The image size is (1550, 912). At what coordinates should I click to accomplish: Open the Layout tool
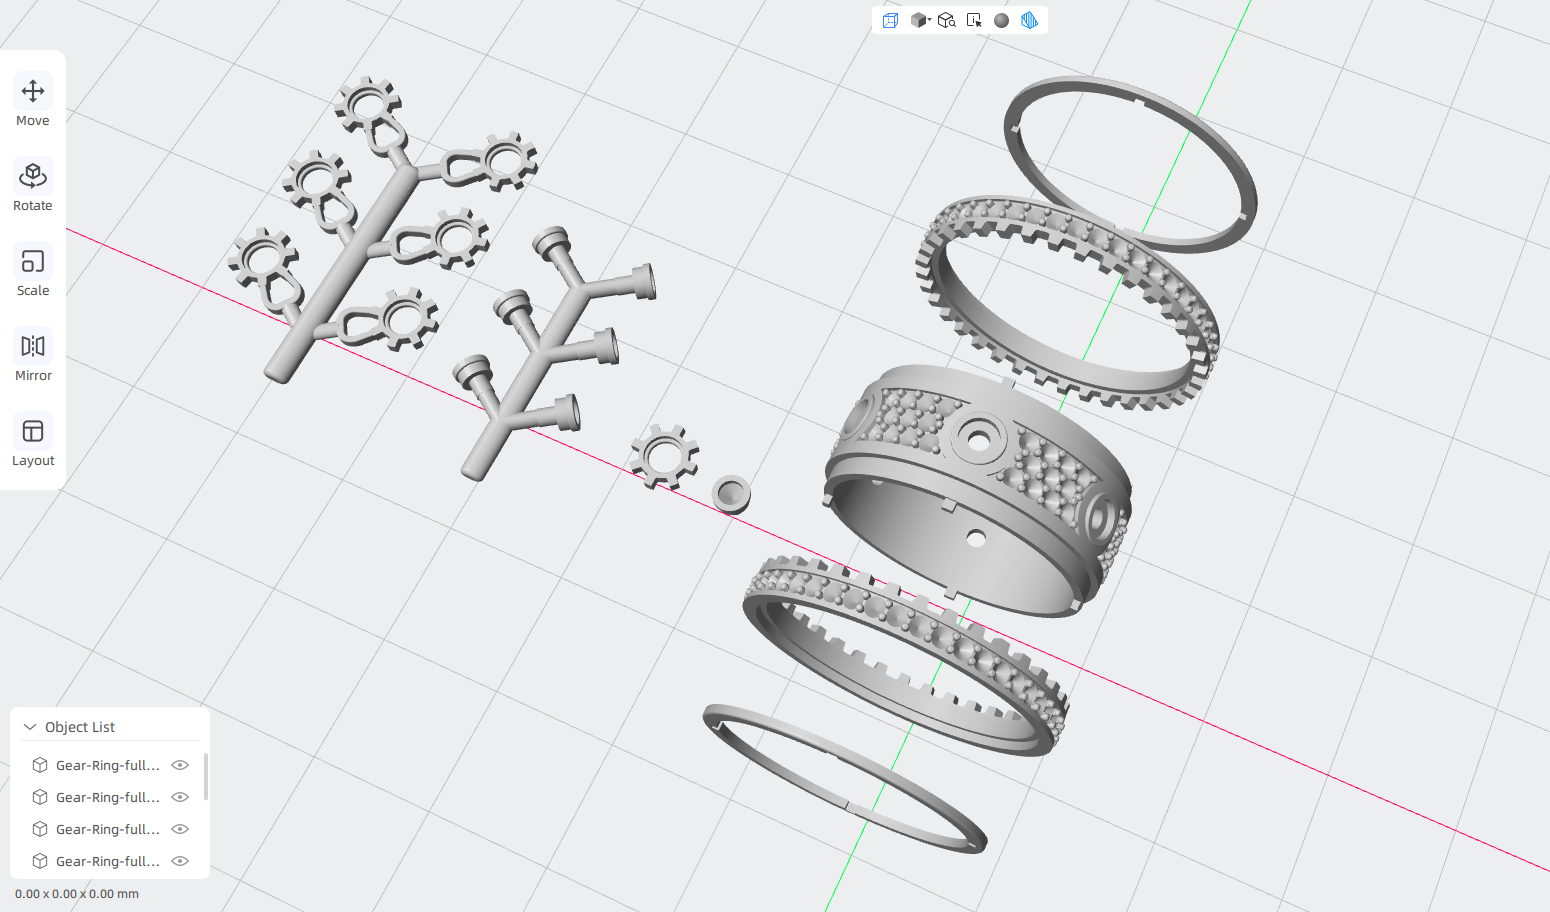click(x=33, y=441)
